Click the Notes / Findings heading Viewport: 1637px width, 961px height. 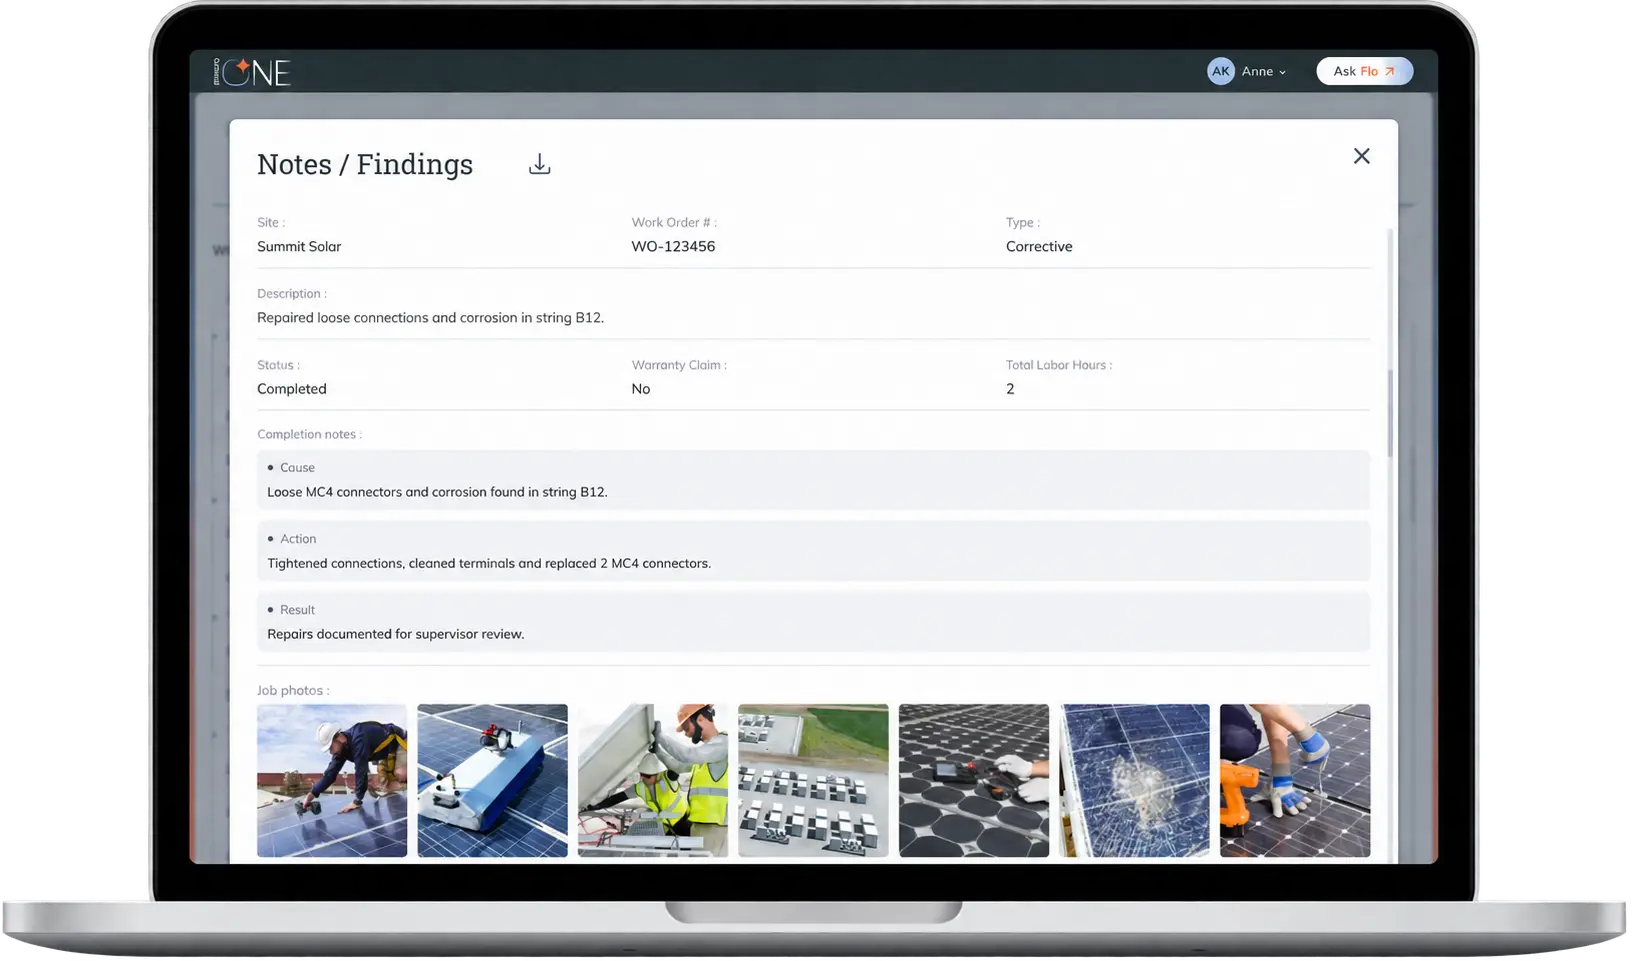tap(367, 165)
